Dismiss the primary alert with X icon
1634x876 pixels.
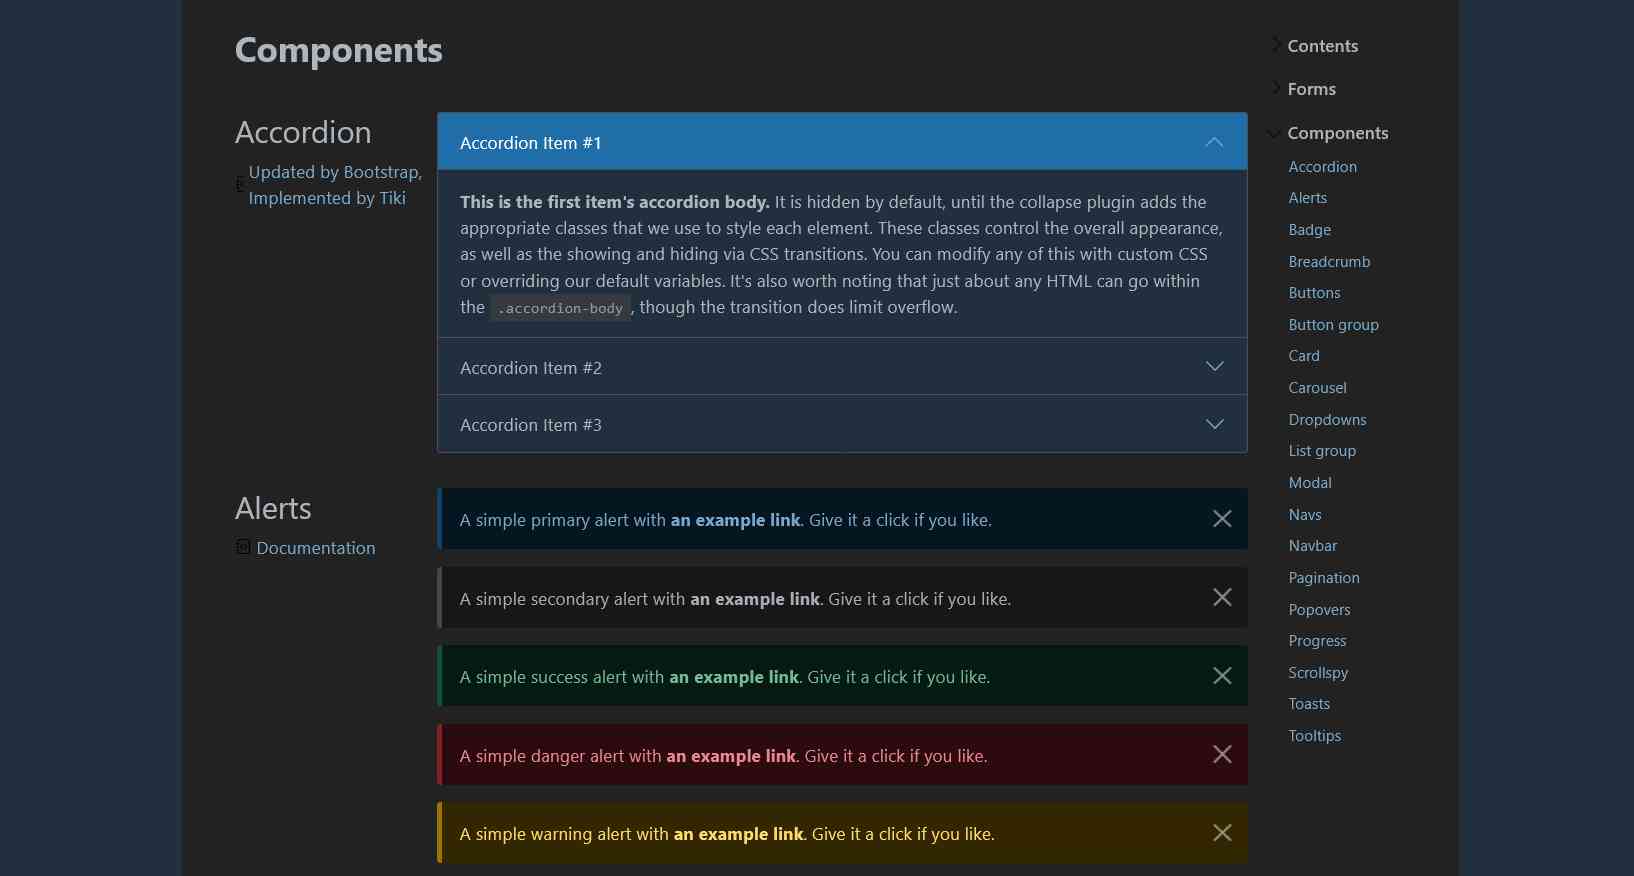(x=1221, y=519)
